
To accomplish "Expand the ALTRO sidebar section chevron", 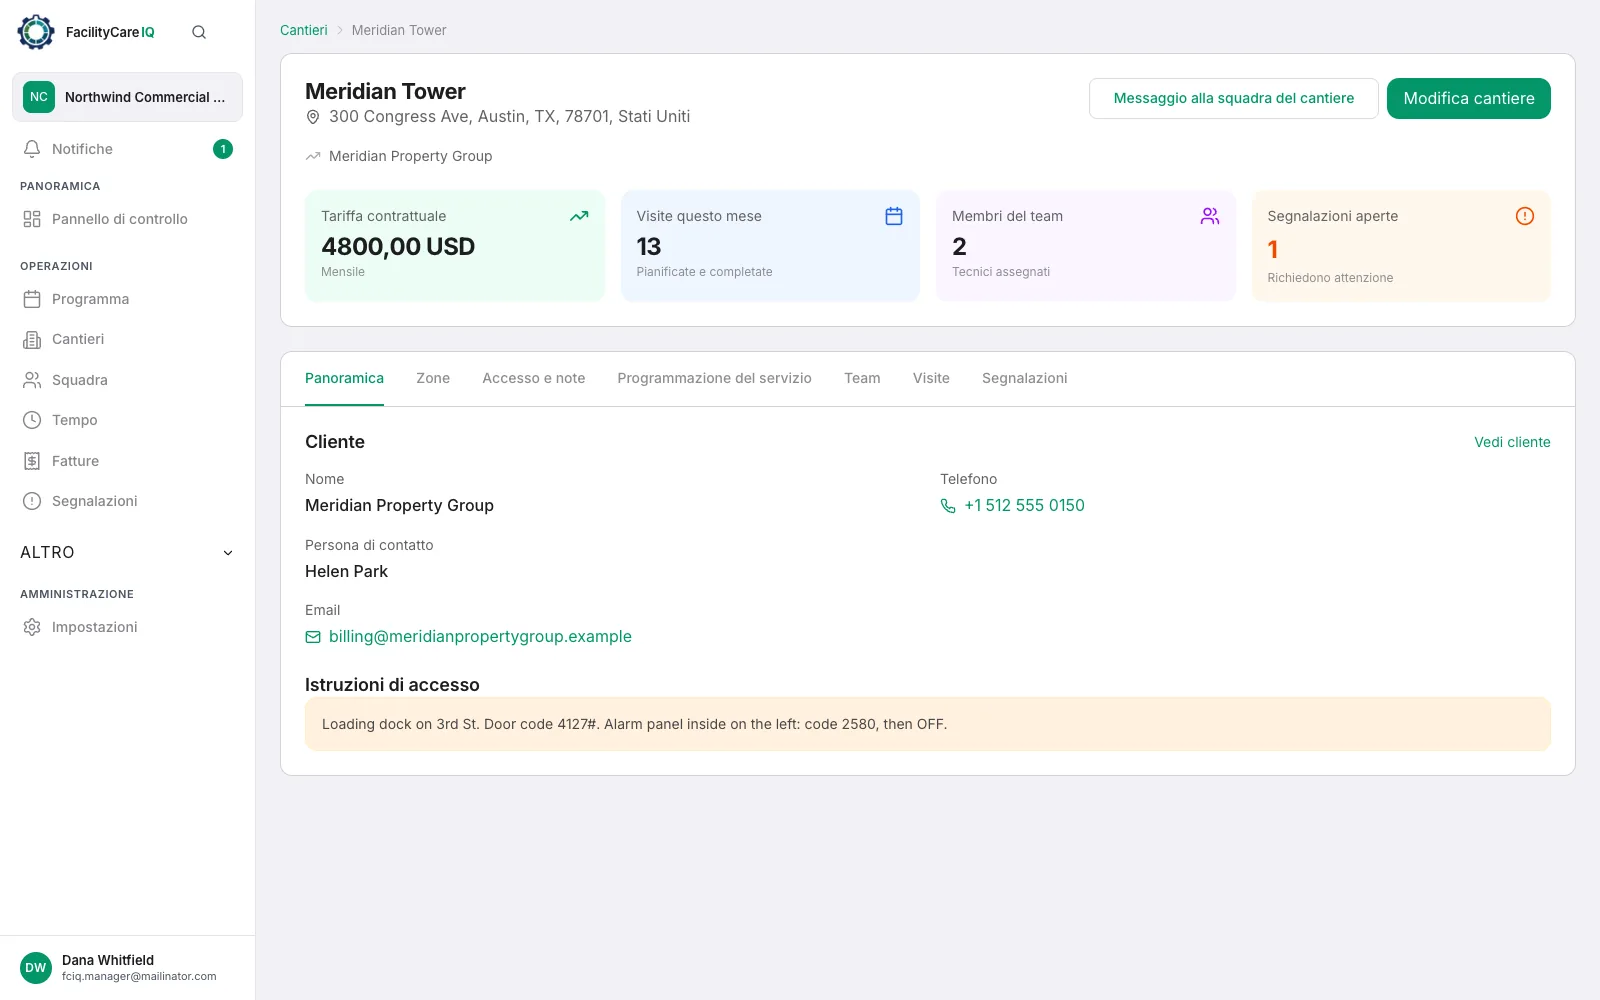I will tap(228, 553).
